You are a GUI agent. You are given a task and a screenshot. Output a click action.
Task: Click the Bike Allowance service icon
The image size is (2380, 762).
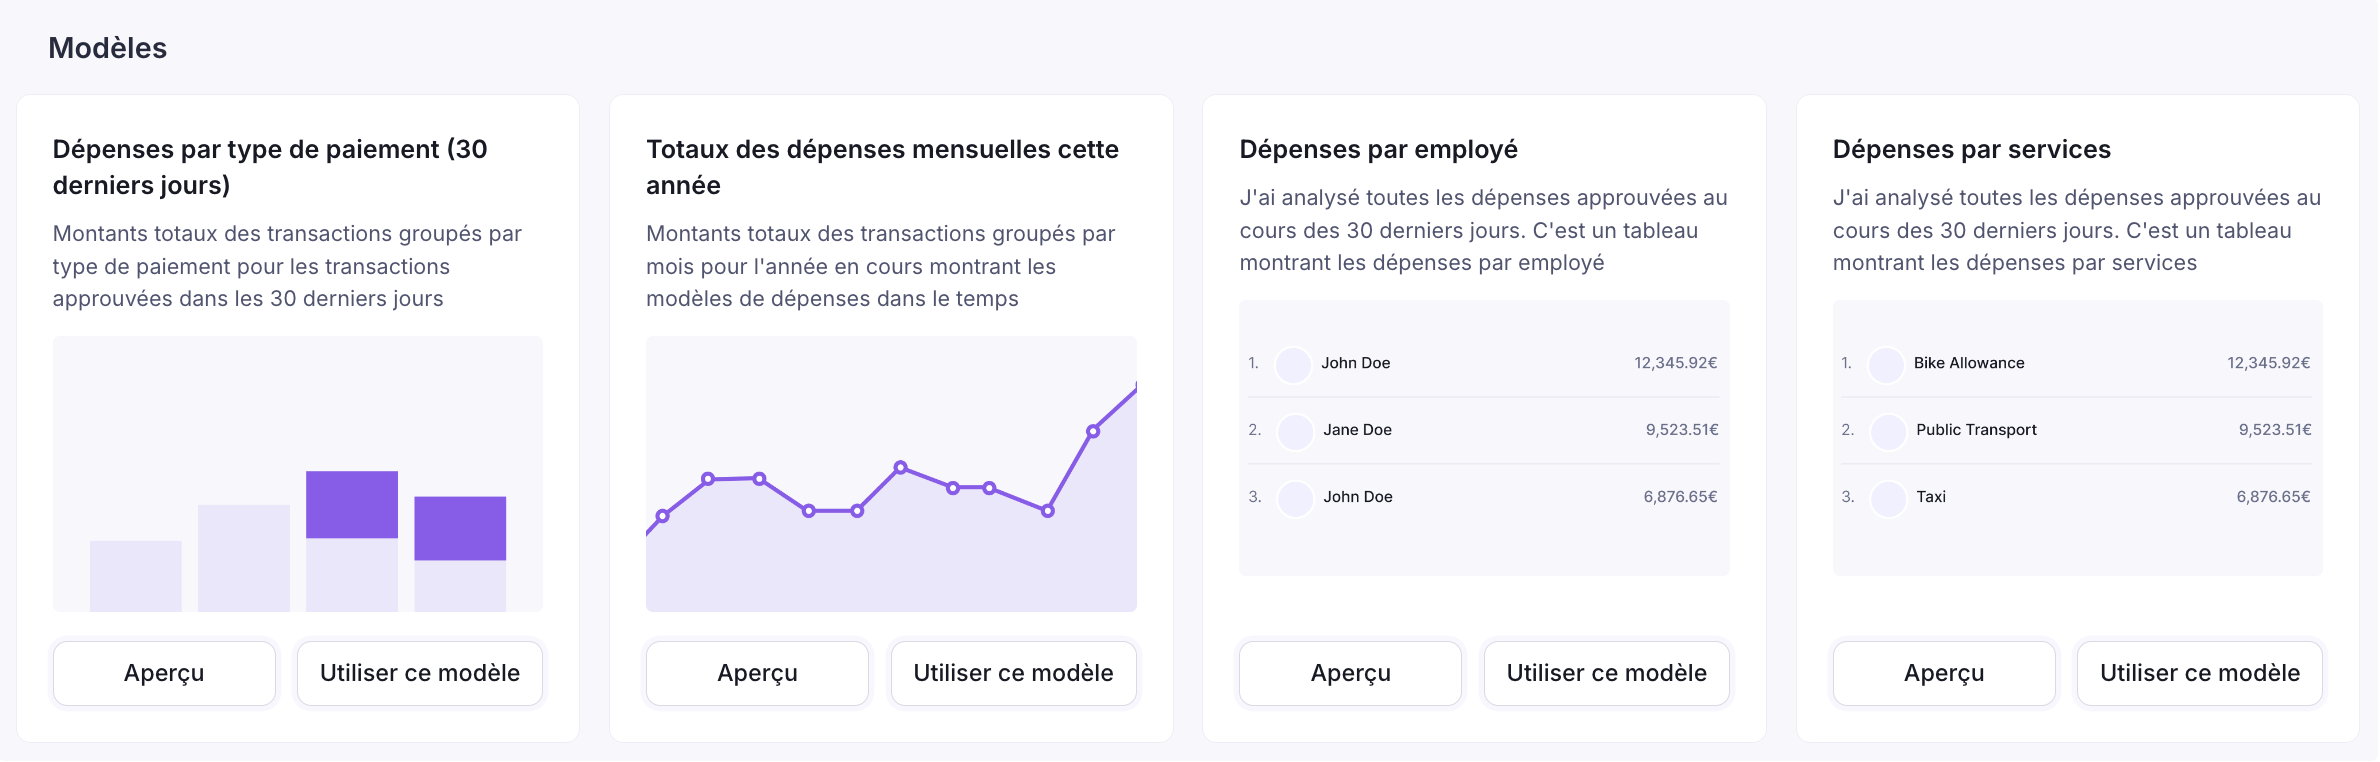click(x=1886, y=364)
